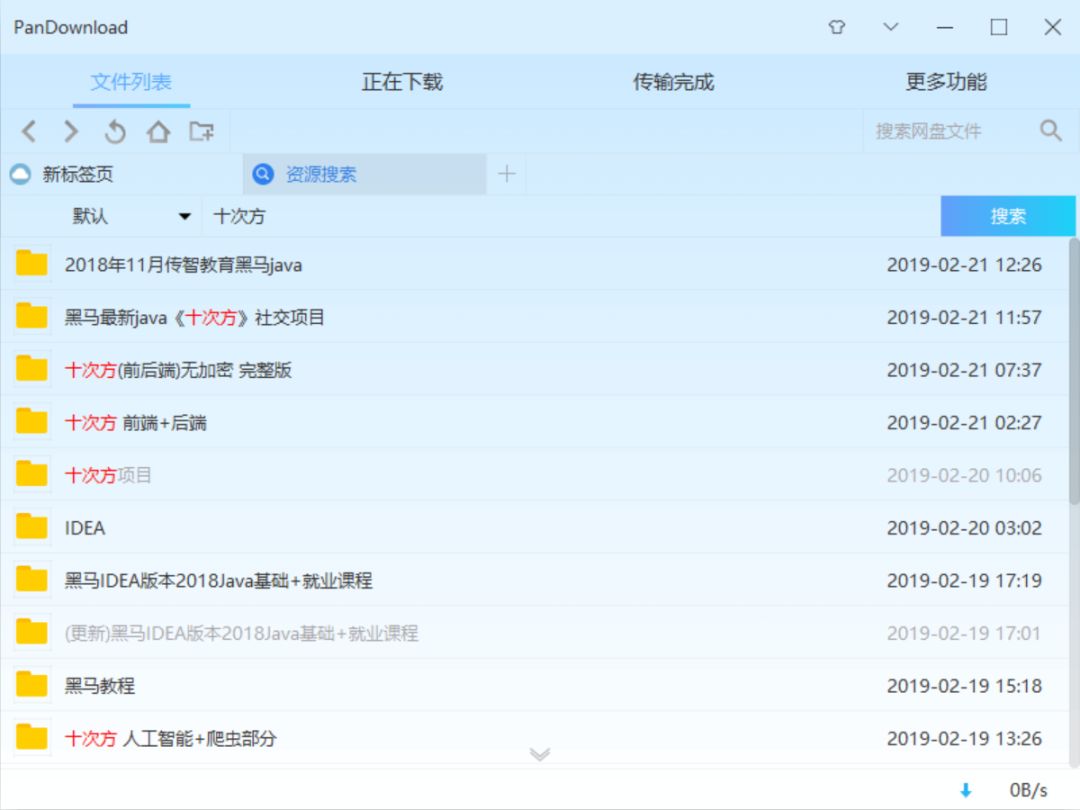Open the title bar dropdown menu arrow

pyautogui.click(x=891, y=28)
